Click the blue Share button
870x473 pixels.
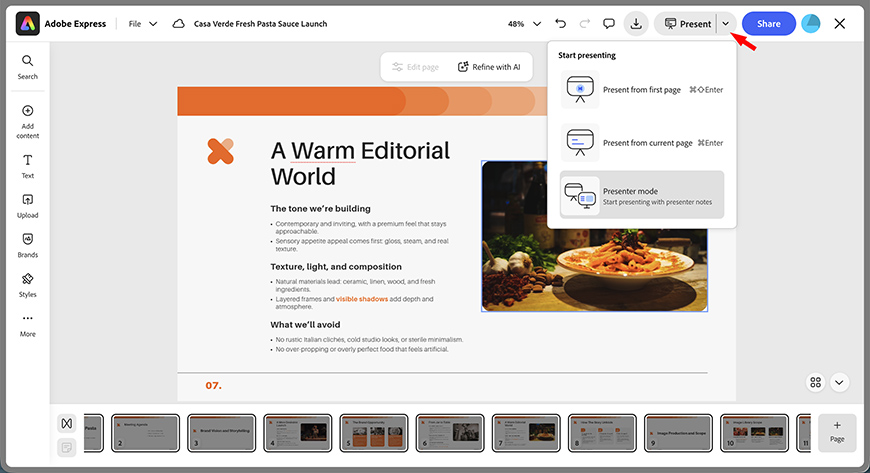(x=768, y=23)
